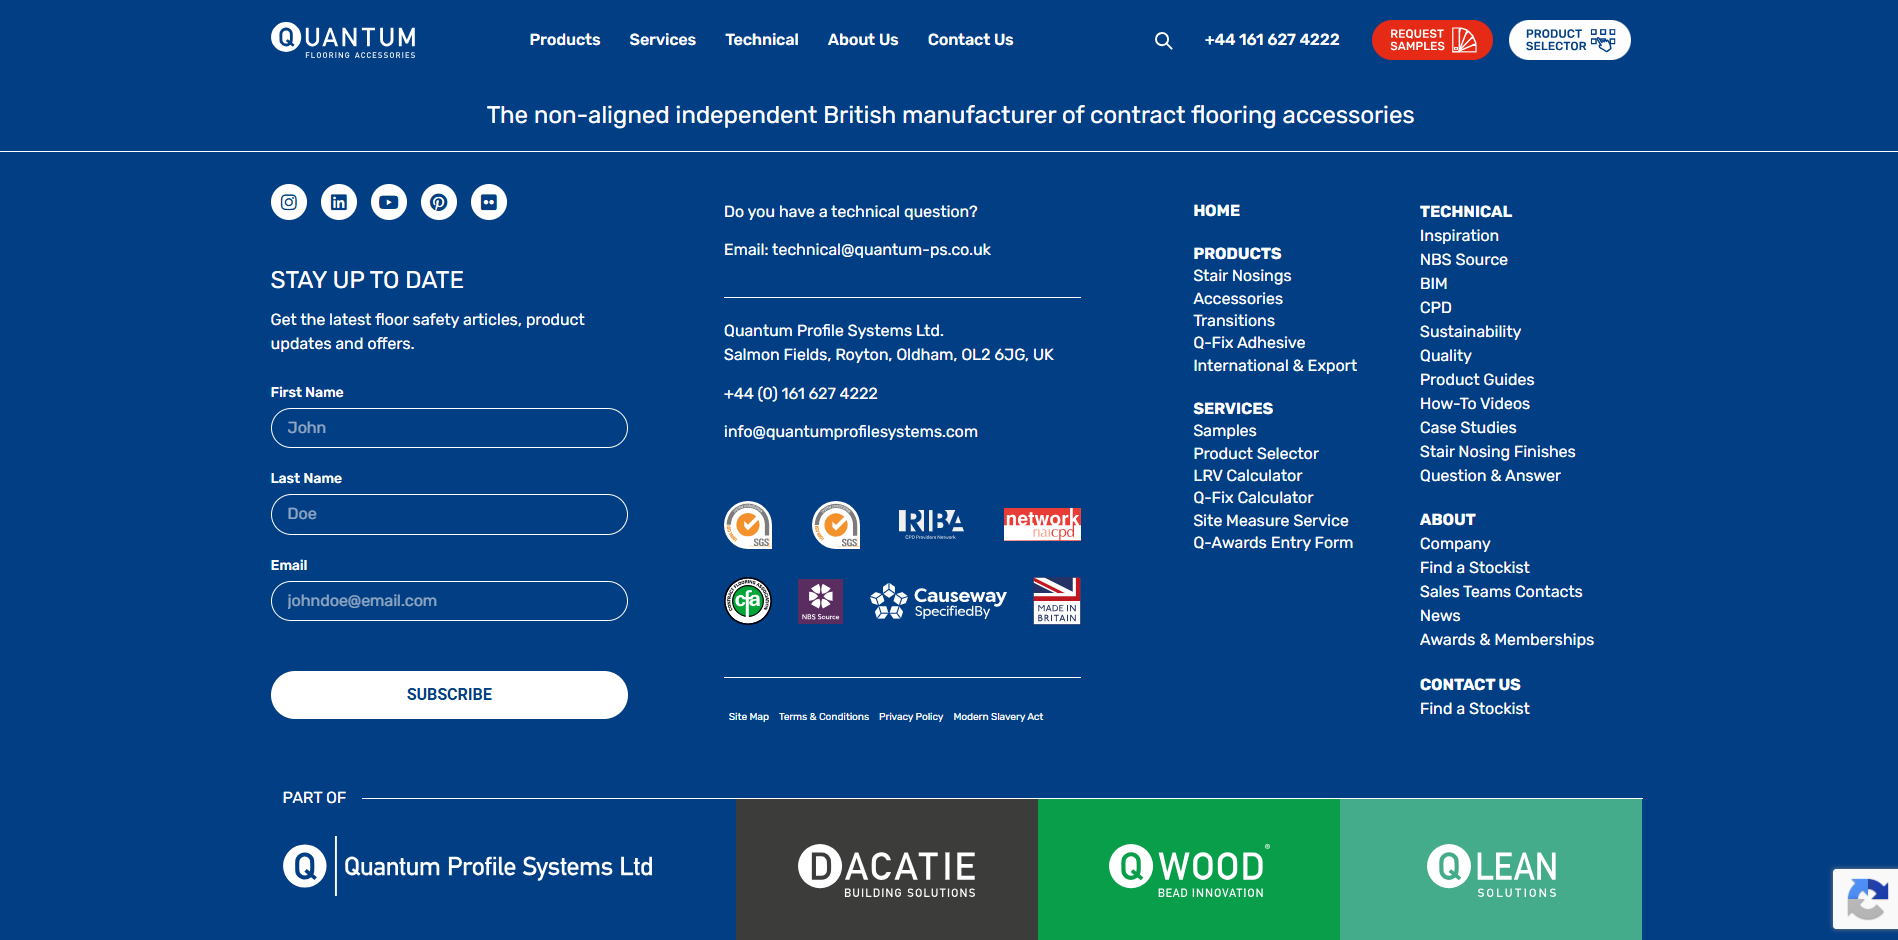Viewport: 1898px width, 940px height.
Task: Click the RIBA CPD logo
Action: (x=931, y=524)
